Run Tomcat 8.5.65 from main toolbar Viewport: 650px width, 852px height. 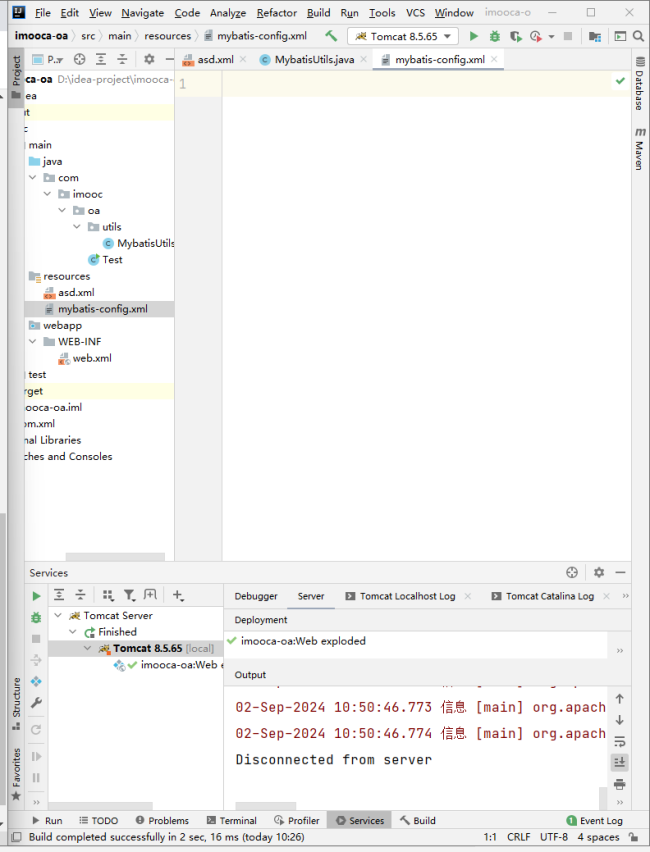[x=473, y=36]
